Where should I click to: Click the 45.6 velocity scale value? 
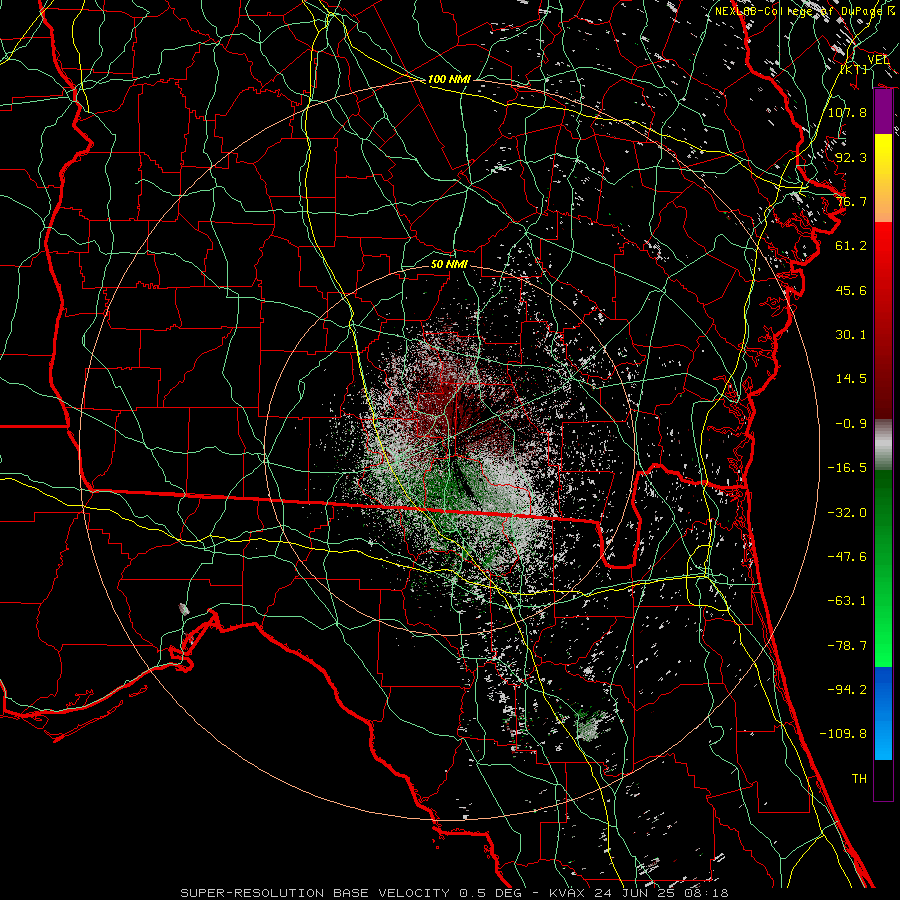point(851,290)
